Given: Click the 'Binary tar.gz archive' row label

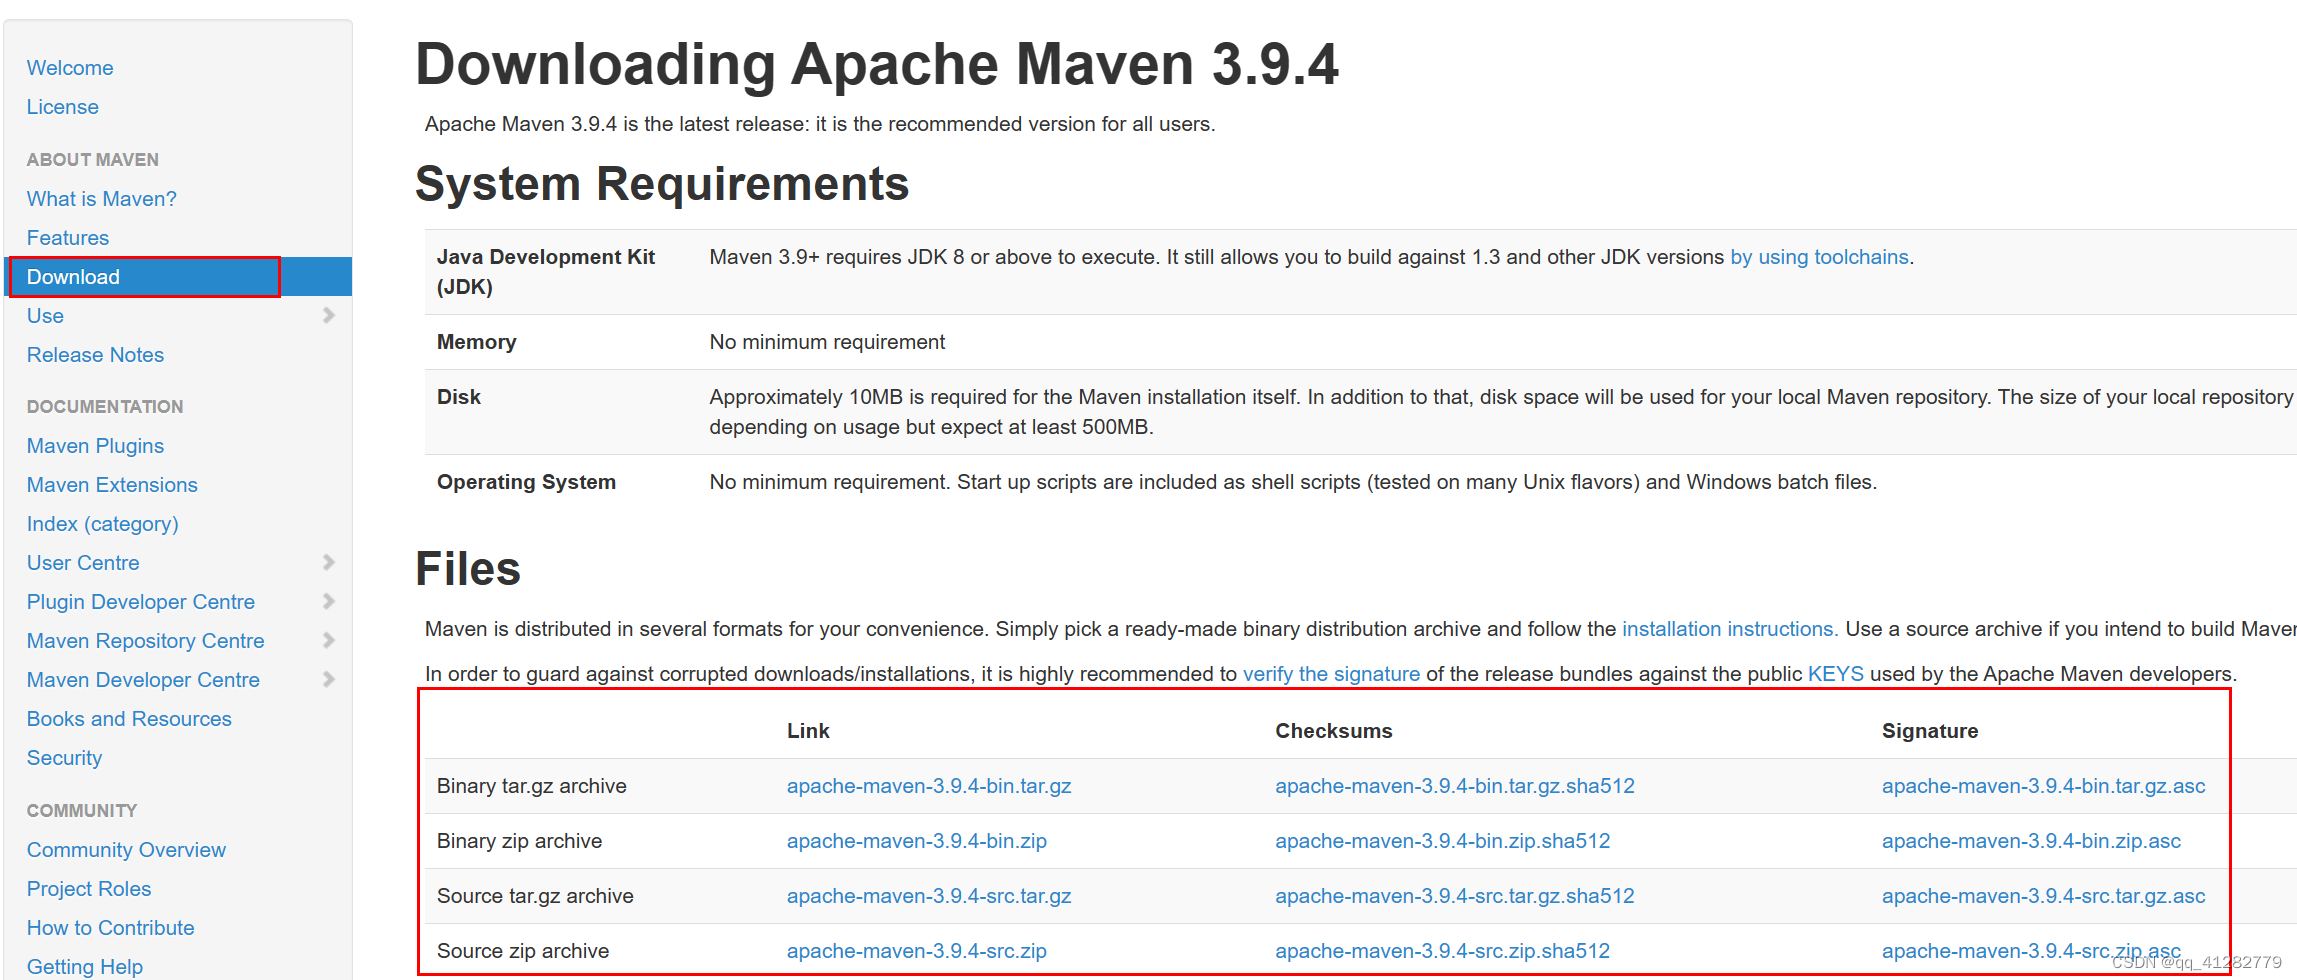Looking at the screenshot, I should tap(532, 786).
